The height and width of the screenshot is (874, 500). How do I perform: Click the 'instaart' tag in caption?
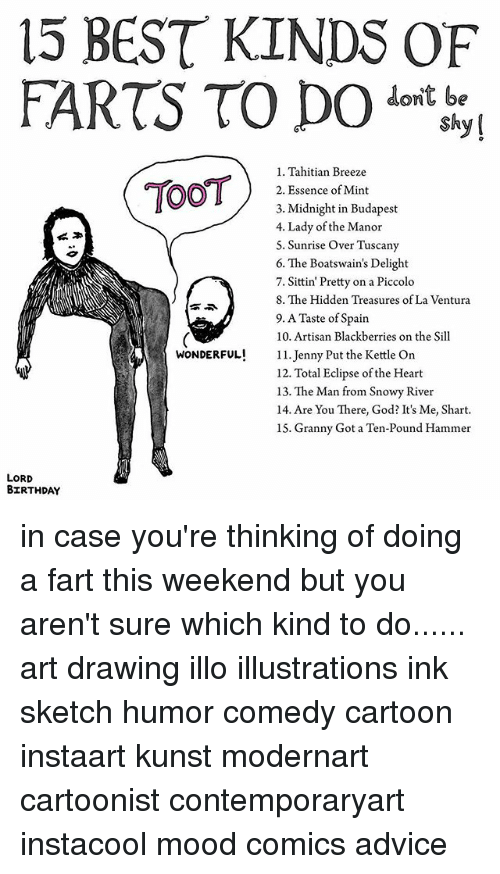[70, 756]
